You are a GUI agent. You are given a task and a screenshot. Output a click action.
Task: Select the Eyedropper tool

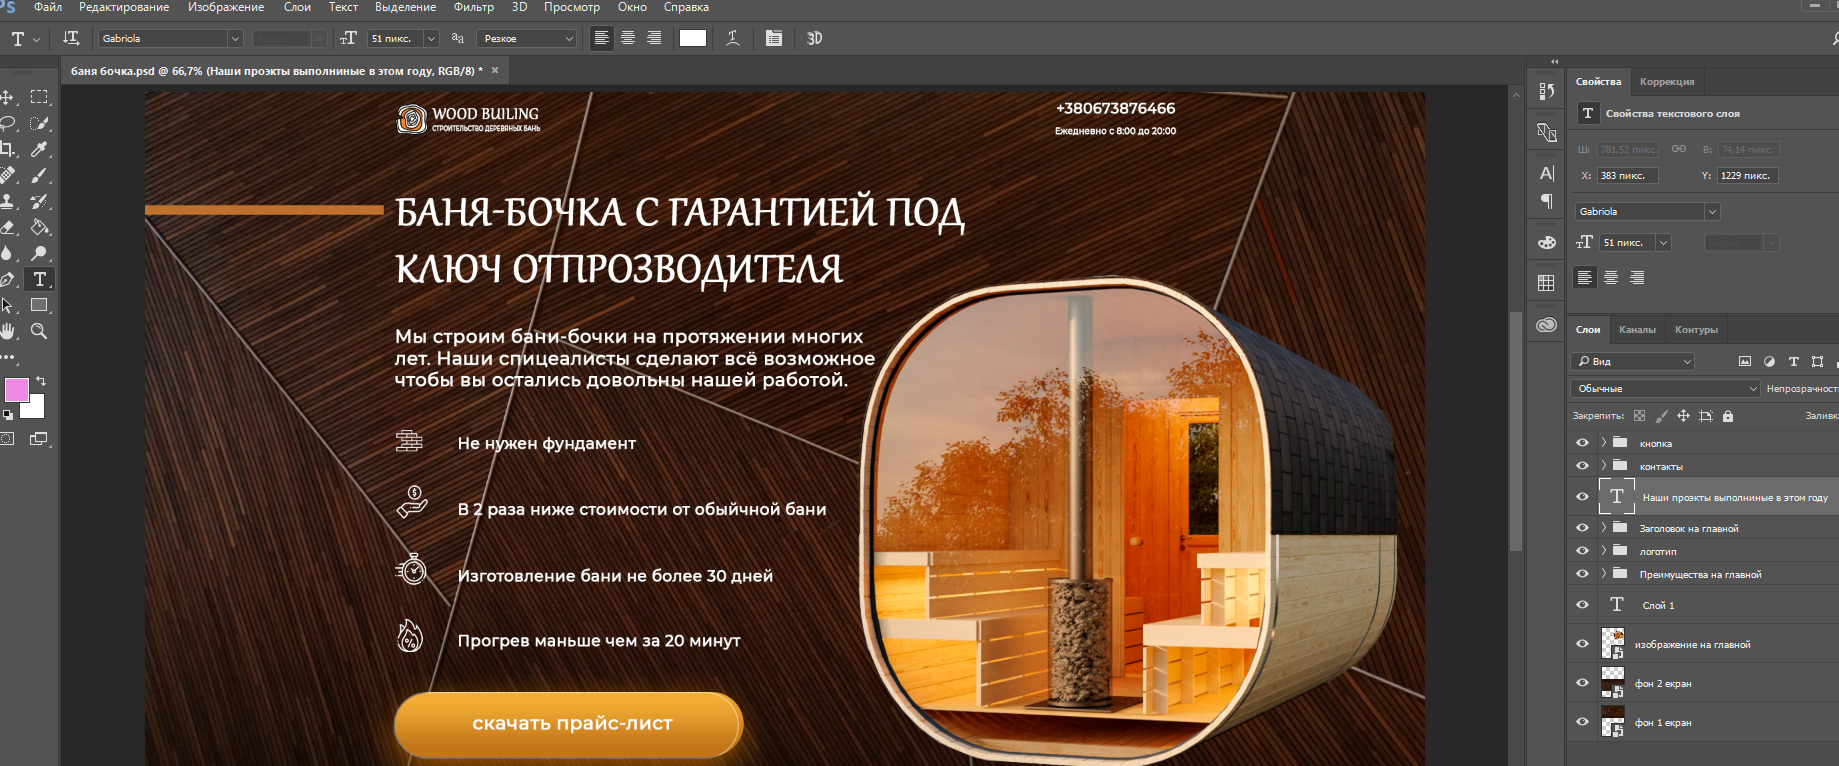pos(40,149)
